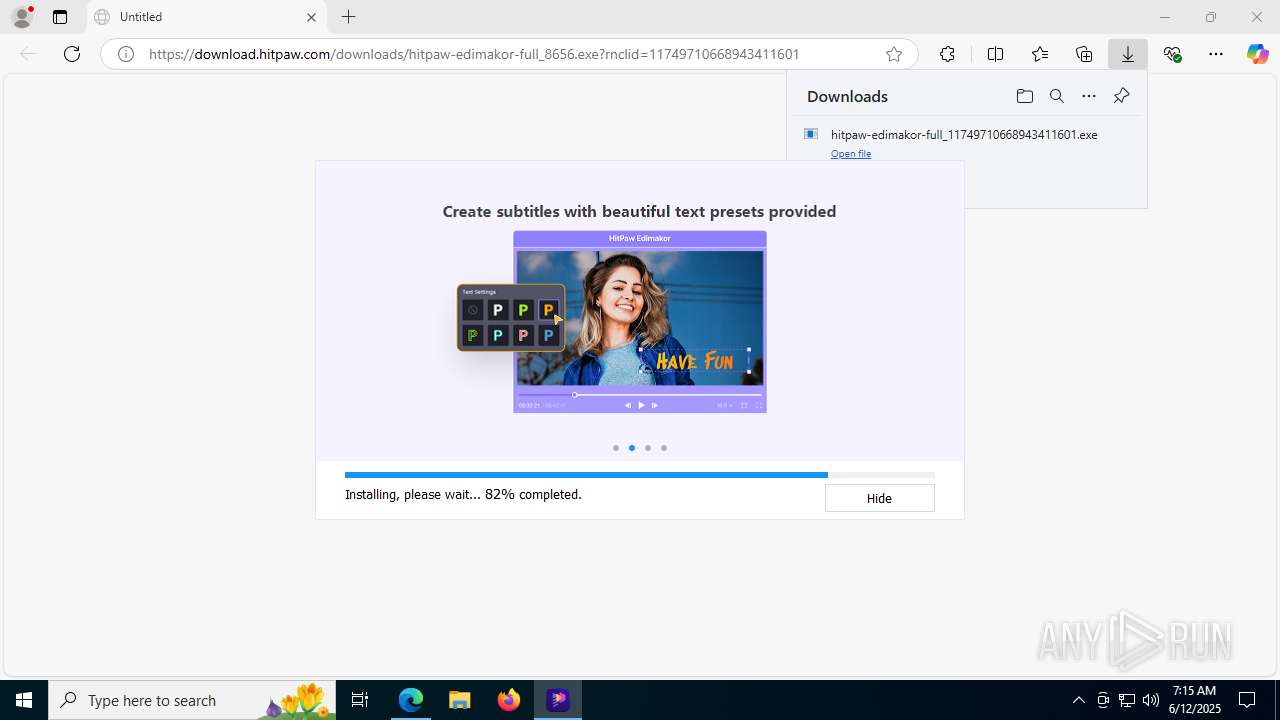Open Browser essentials icon

(1173, 54)
